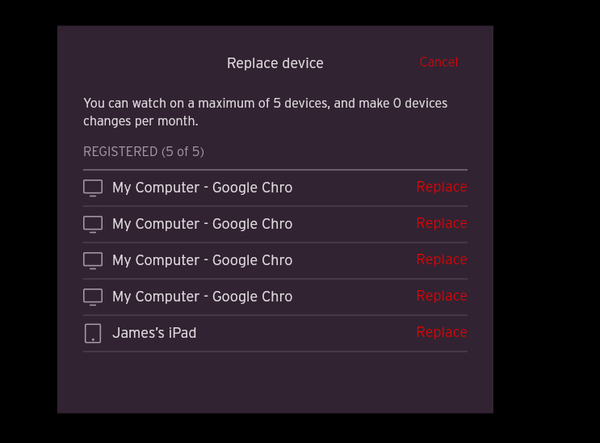Replace the fourth My Computer - Google Chro device
The image size is (600, 443).
(x=442, y=296)
